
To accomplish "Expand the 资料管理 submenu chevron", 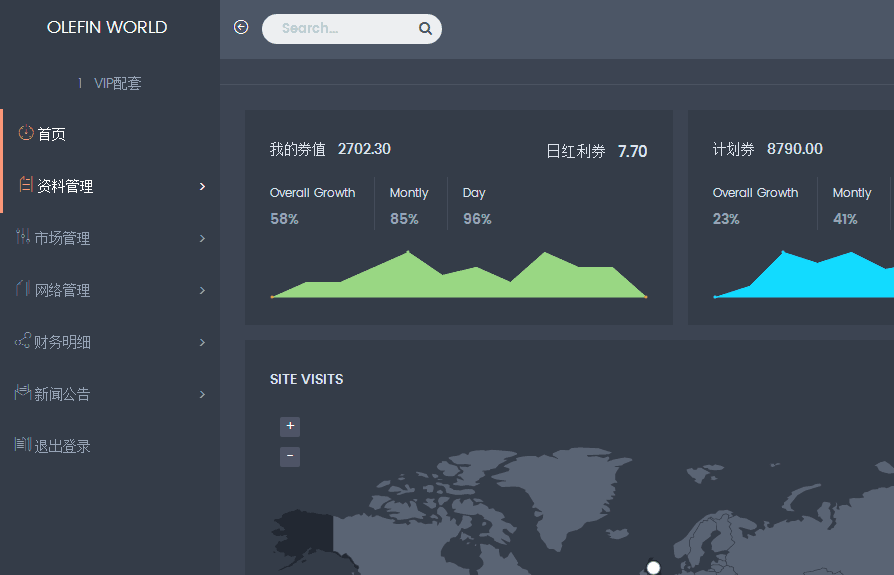I will point(202,186).
